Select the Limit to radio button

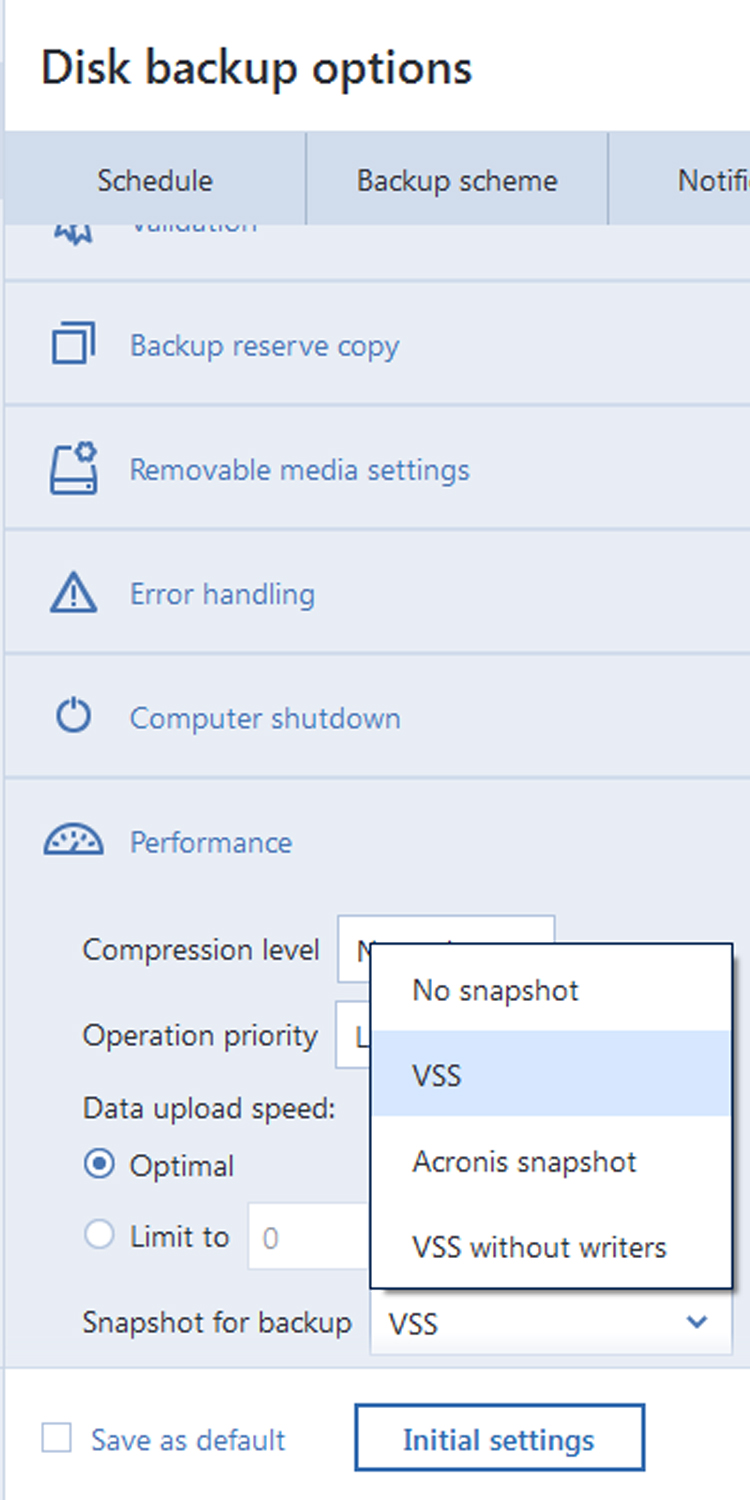tap(99, 1236)
